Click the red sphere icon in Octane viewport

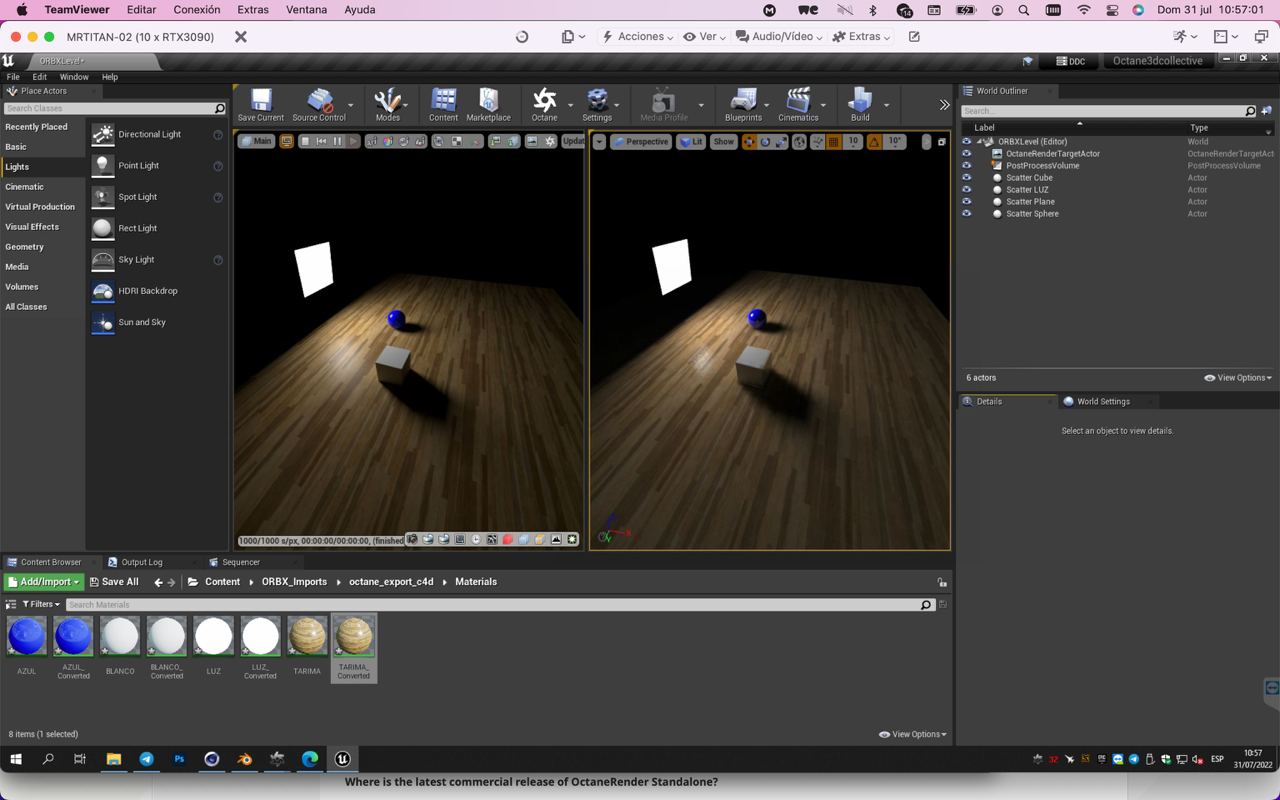click(508, 540)
